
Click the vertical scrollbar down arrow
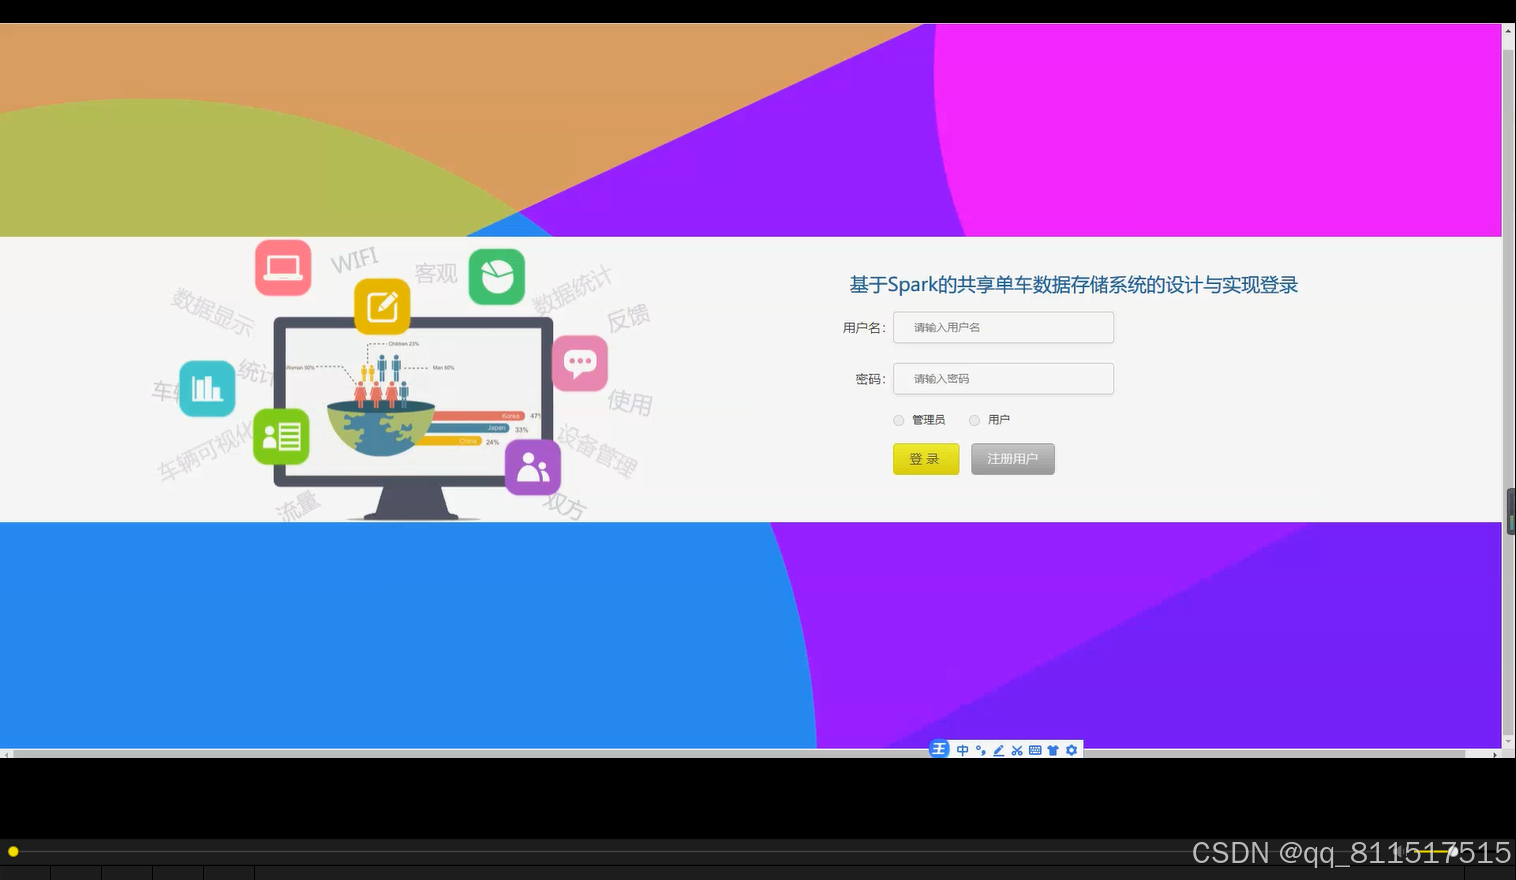[x=1509, y=742]
